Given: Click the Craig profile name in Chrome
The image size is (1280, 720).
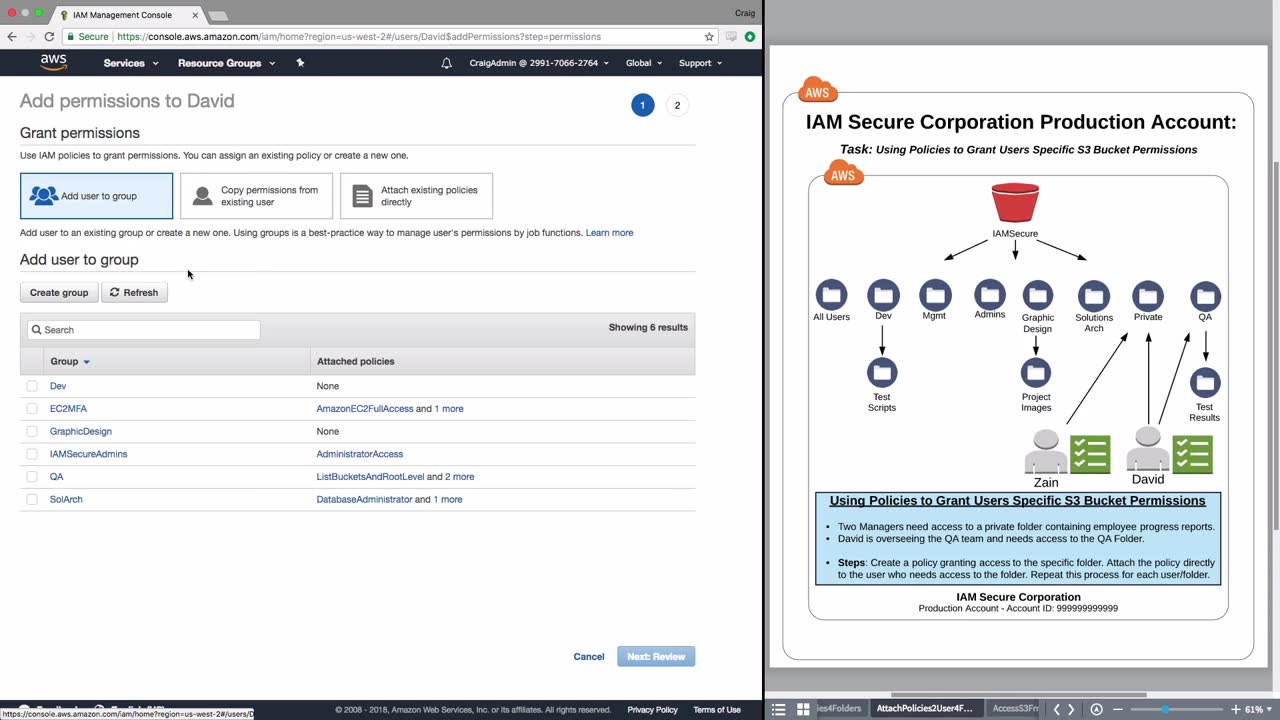Looking at the screenshot, I should pos(745,13).
